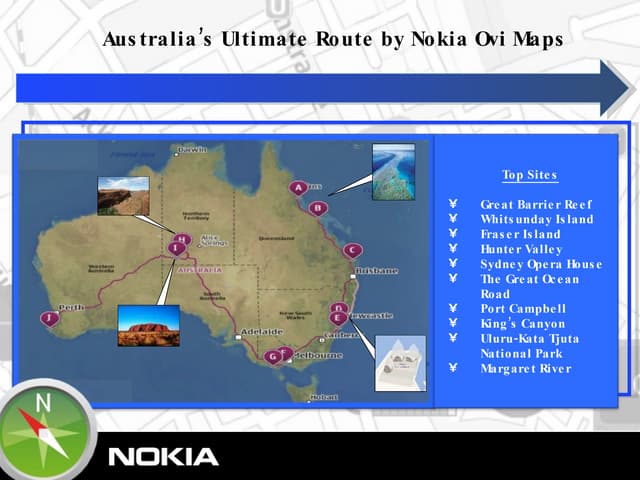This screenshot has width=640, height=480.
Task: Select Margaret River in list
Action: tap(526, 369)
